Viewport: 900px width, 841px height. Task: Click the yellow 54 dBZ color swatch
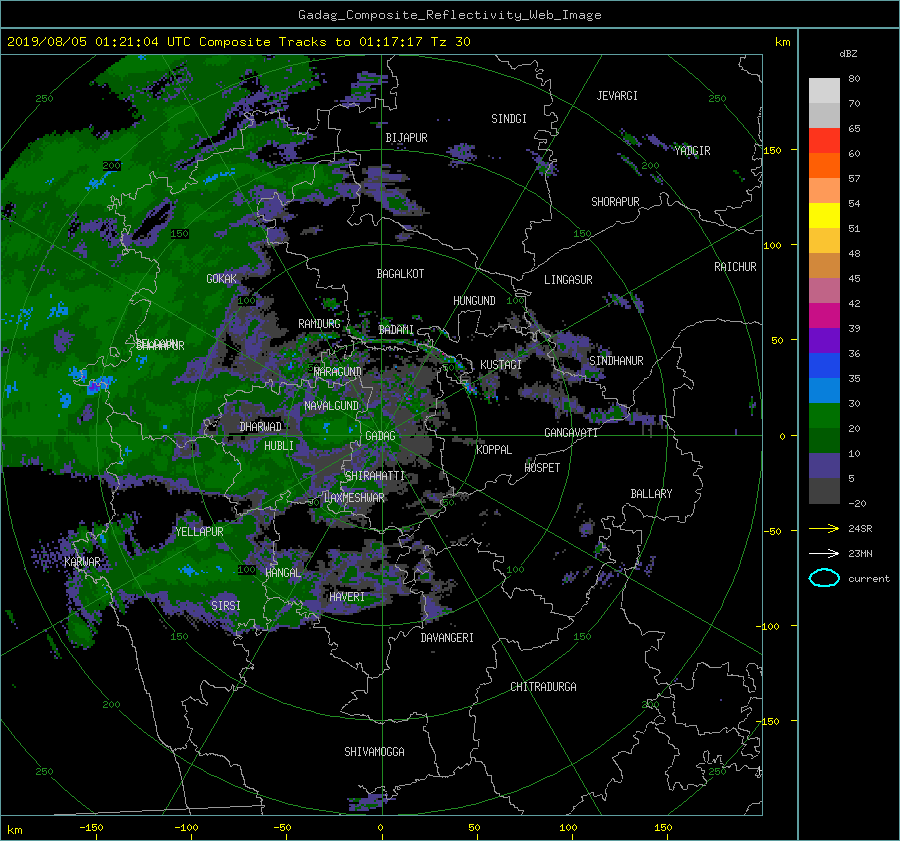824,216
